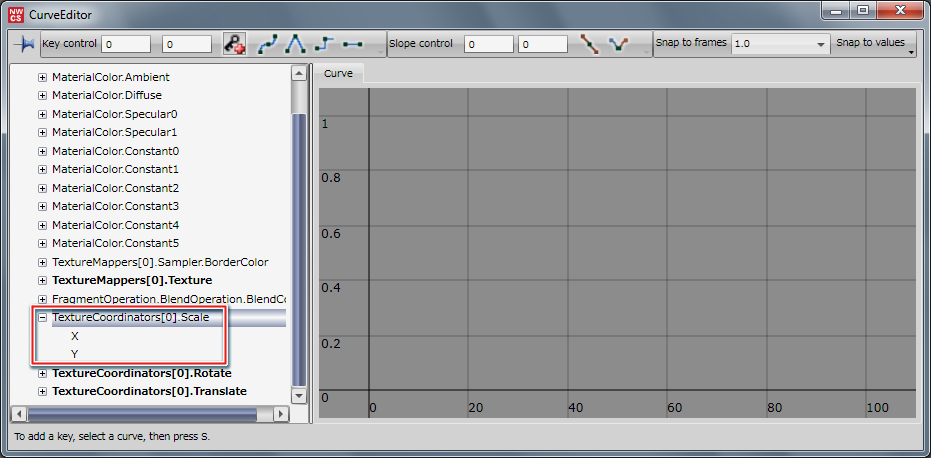Select the X curve under Scale
931x458 pixels.
click(x=75, y=336)
